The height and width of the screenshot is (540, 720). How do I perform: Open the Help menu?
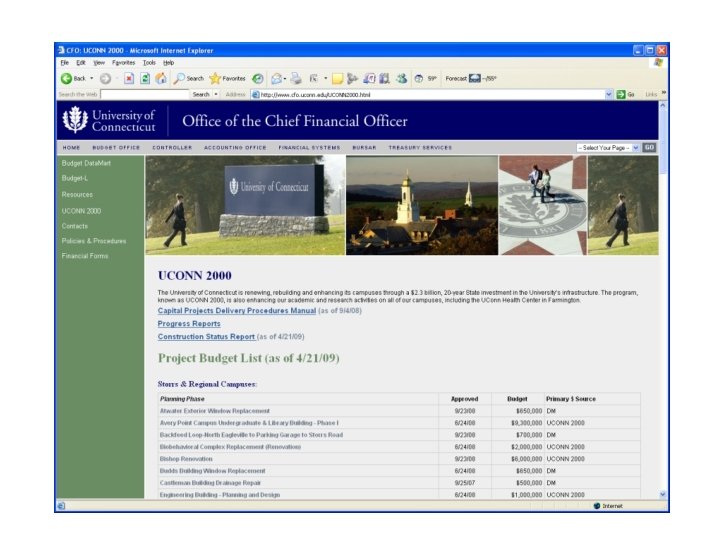pos(169,63)
